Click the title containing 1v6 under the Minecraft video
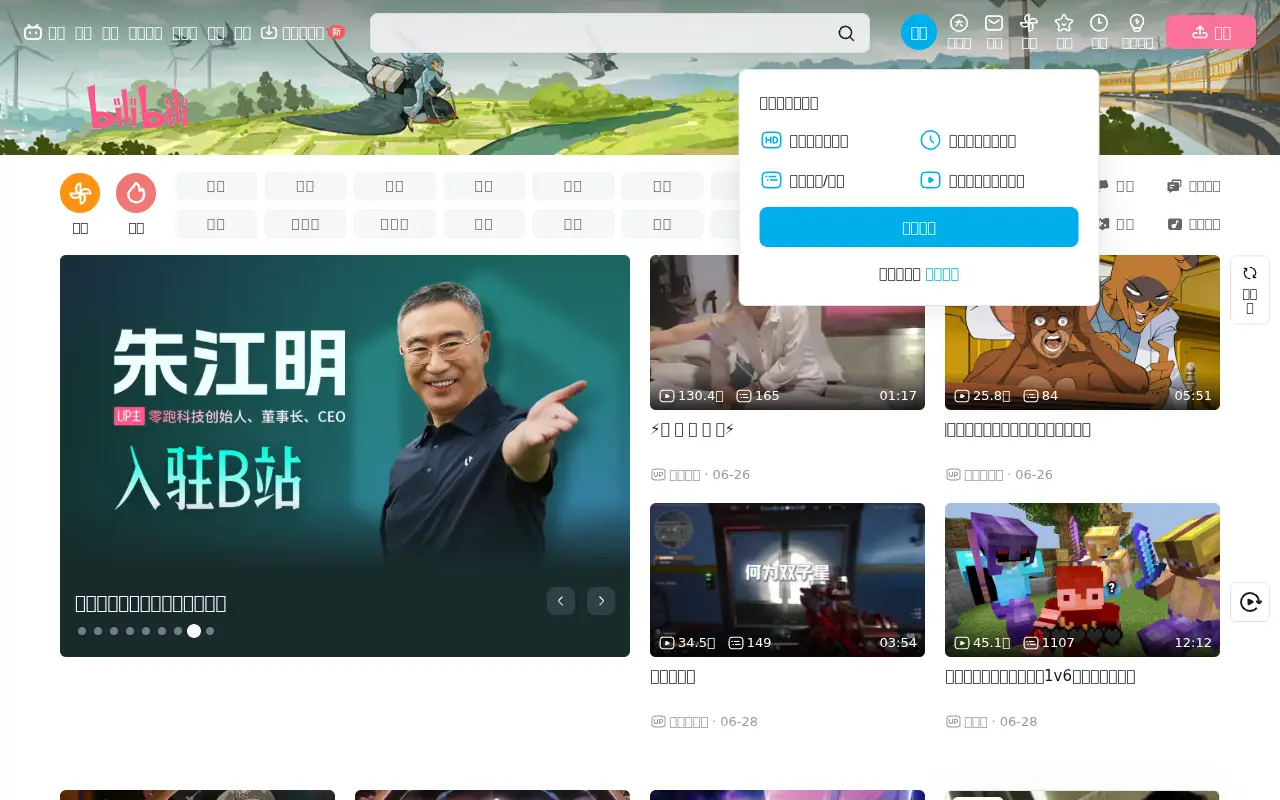Viewport: 1280px width, 800px height. pyautogui.click(x=1040, y=676)
